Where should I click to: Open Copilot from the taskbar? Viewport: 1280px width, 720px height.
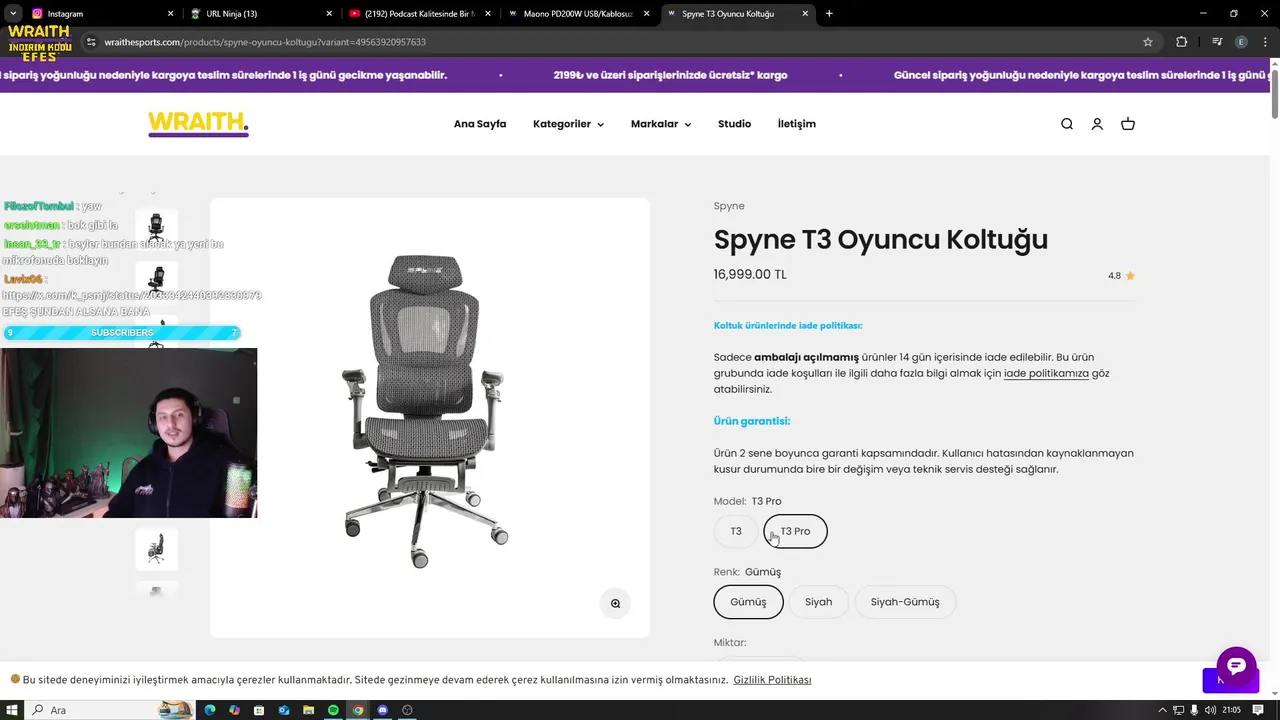click(234, 710)
